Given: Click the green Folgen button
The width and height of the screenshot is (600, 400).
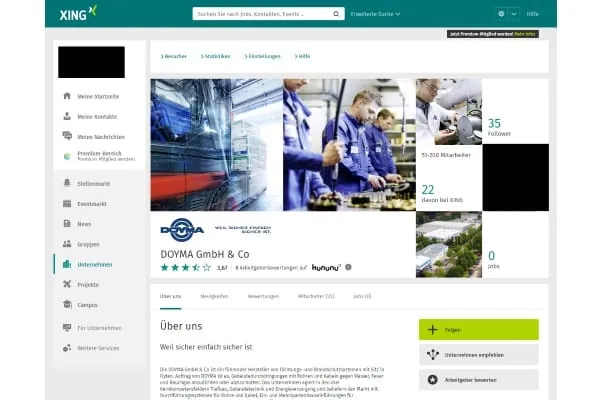Looking at the screenshot, I should click(x=478, y=328).
